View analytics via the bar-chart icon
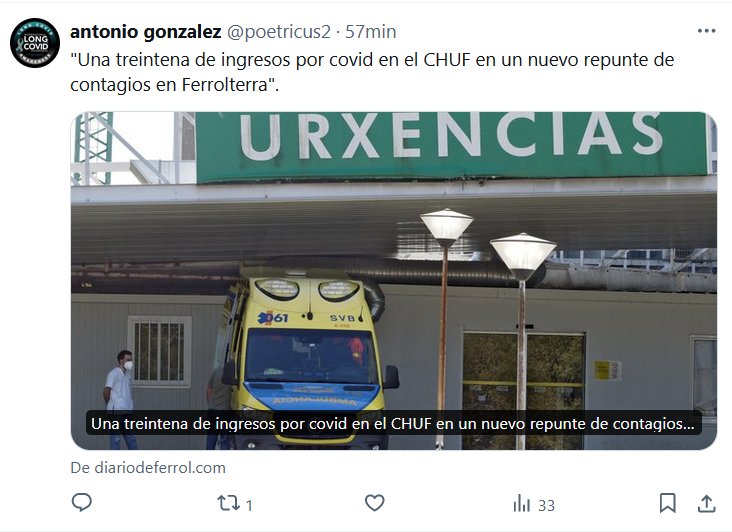The height and width of the screenshot is (532, 732). (x=522, y=504)
